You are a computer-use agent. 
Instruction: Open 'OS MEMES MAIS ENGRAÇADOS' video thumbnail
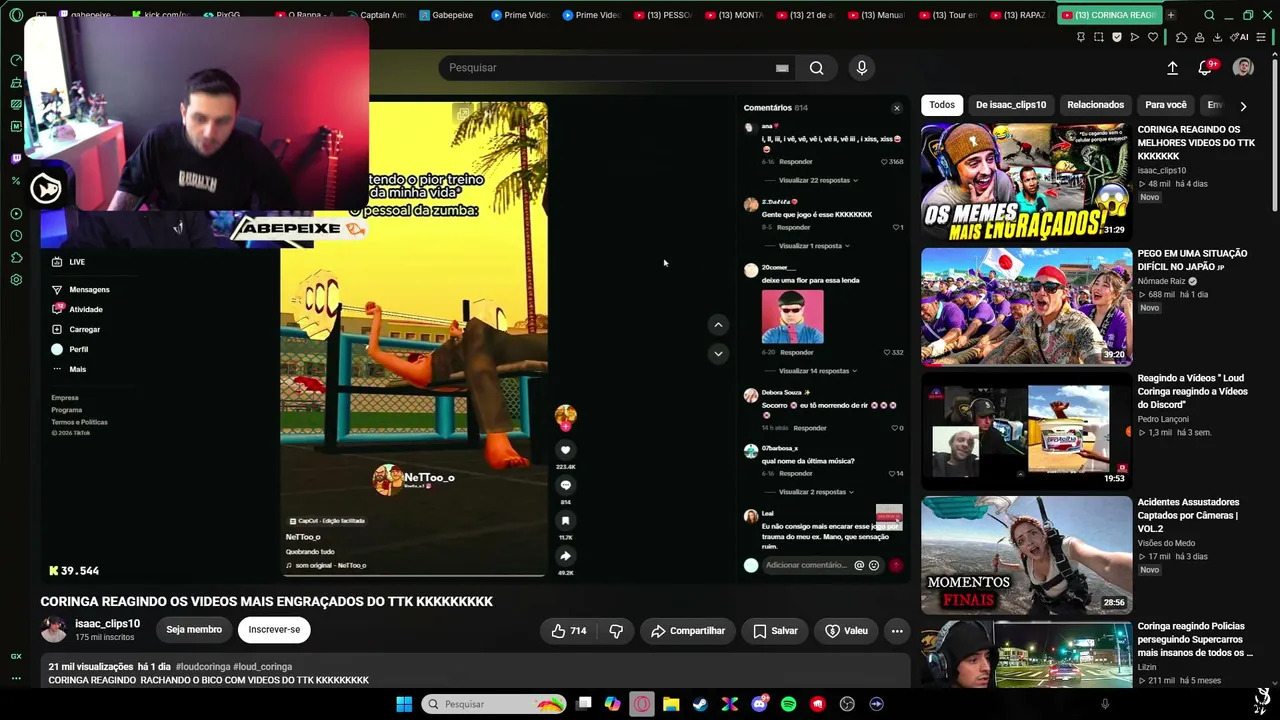tap(1026, 181)
